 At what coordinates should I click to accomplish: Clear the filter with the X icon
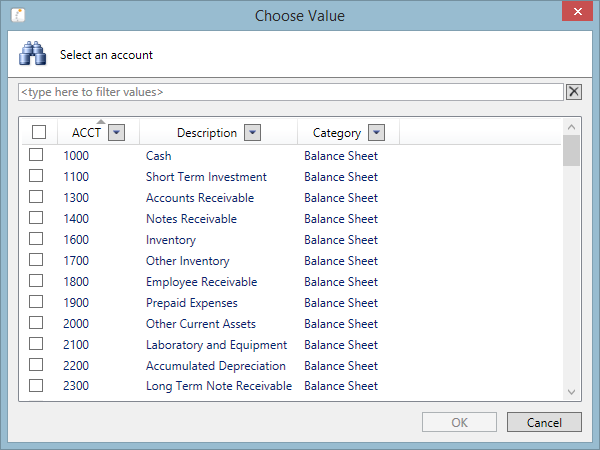(574, 92)
